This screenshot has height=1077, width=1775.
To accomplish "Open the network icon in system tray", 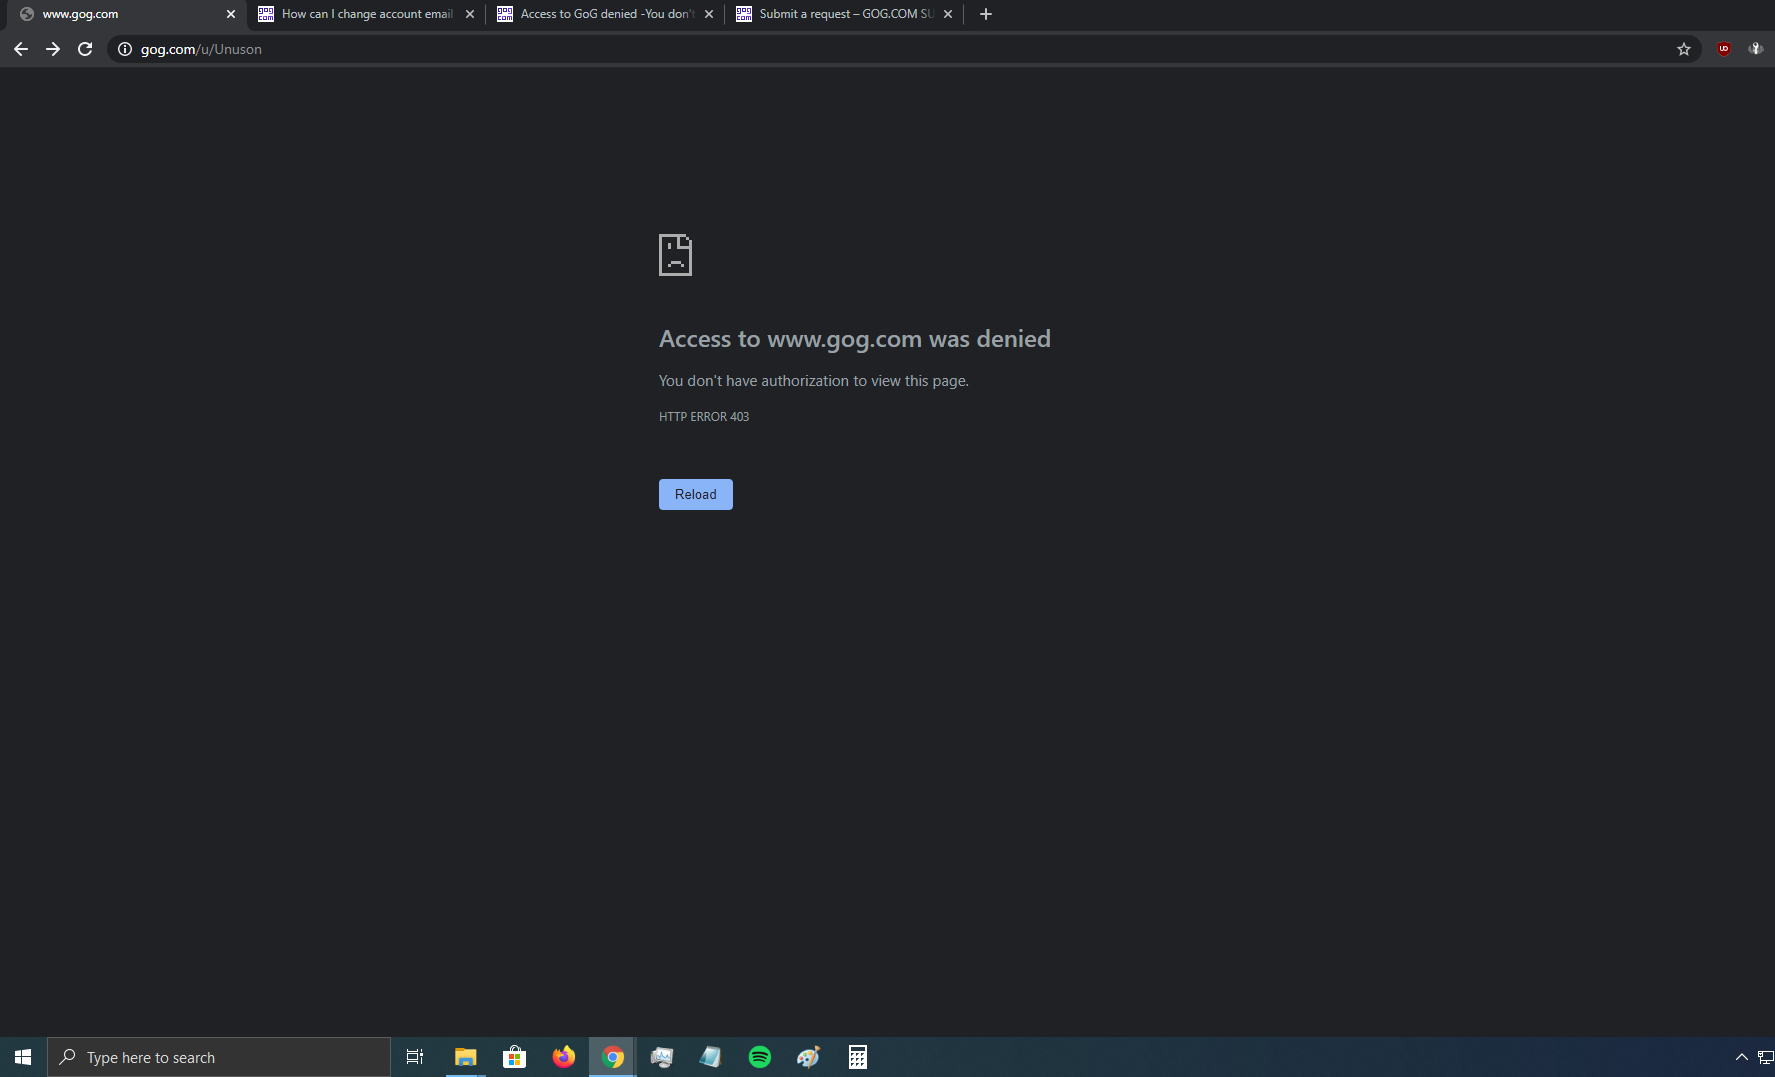I will click(x=1766, y=1057).
